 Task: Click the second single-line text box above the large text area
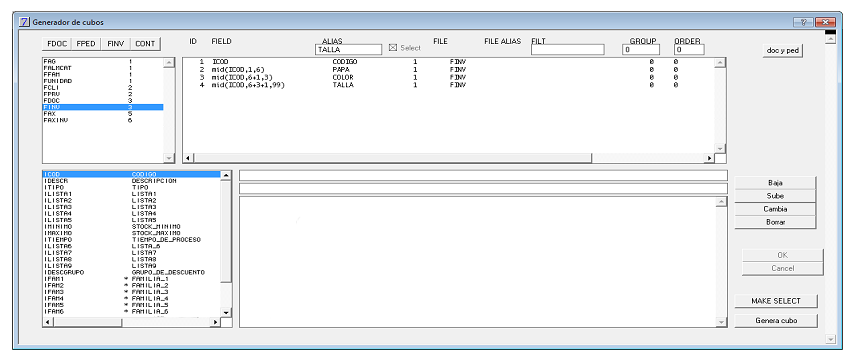pyautogui.click(x=483, y=189)
